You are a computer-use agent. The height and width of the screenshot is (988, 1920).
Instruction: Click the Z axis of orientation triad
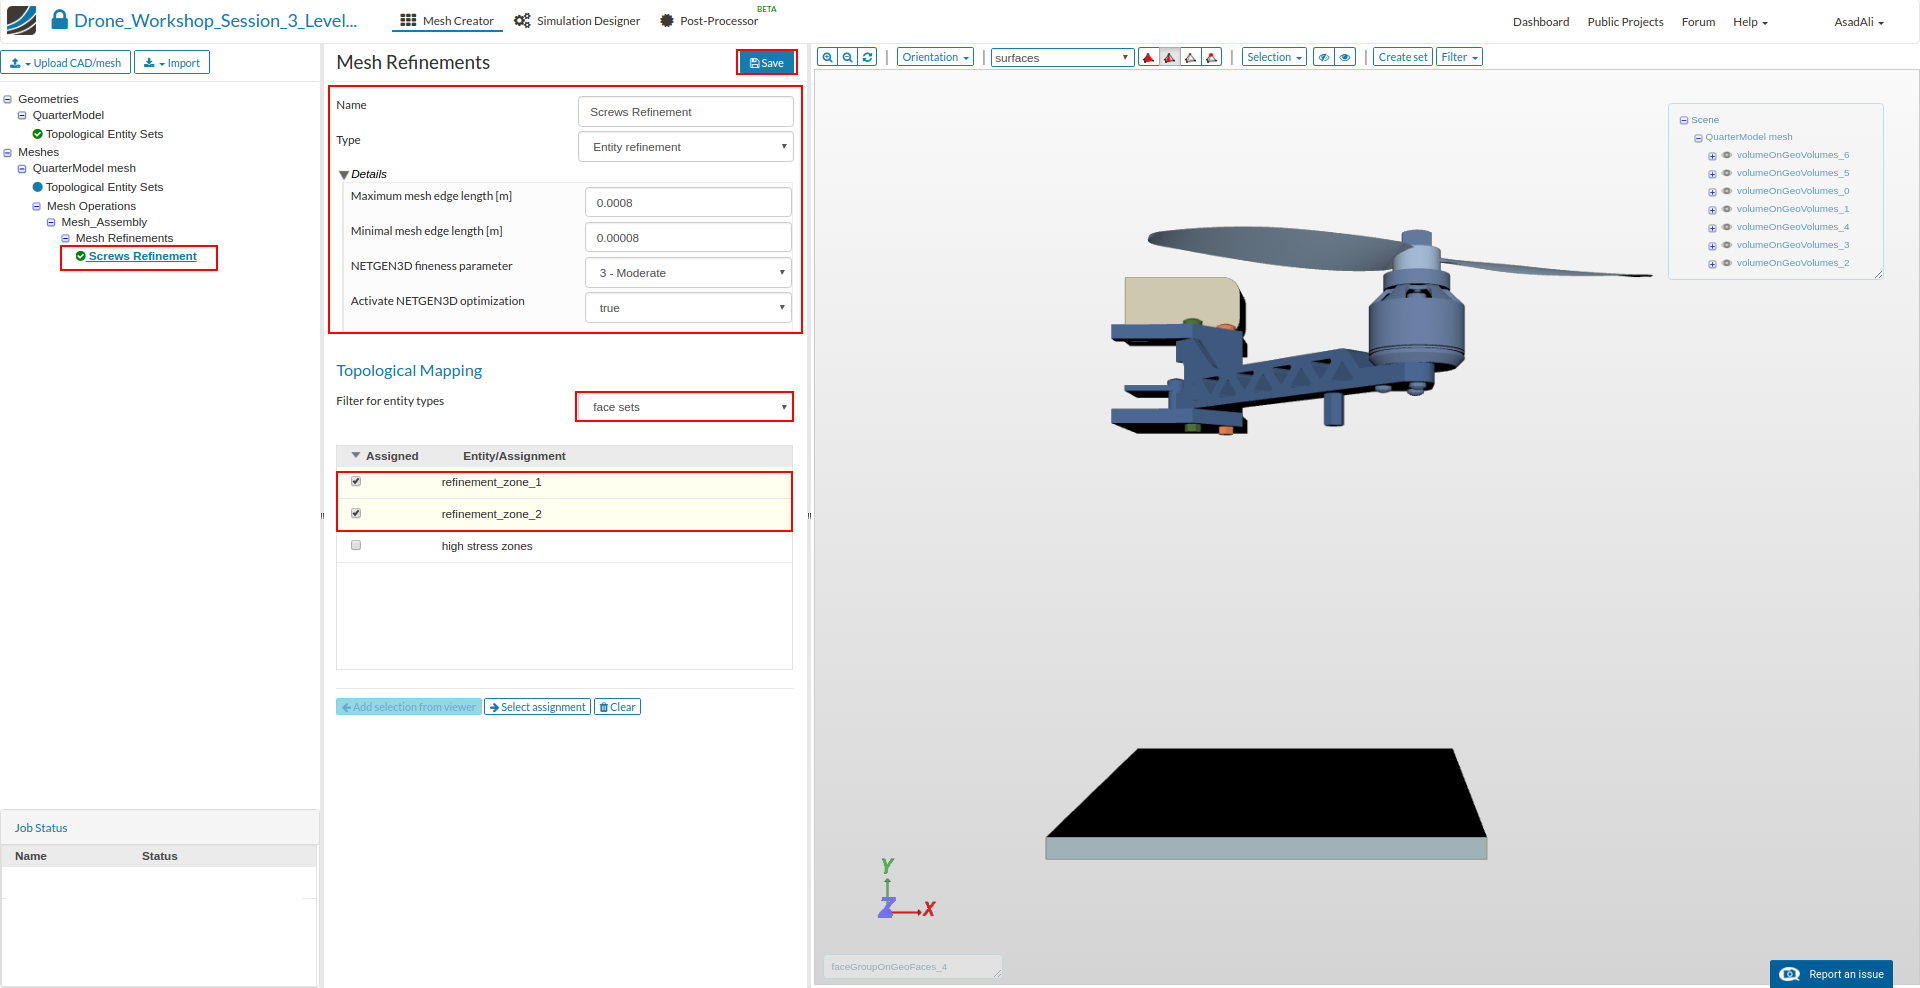(x=886, y=908)
